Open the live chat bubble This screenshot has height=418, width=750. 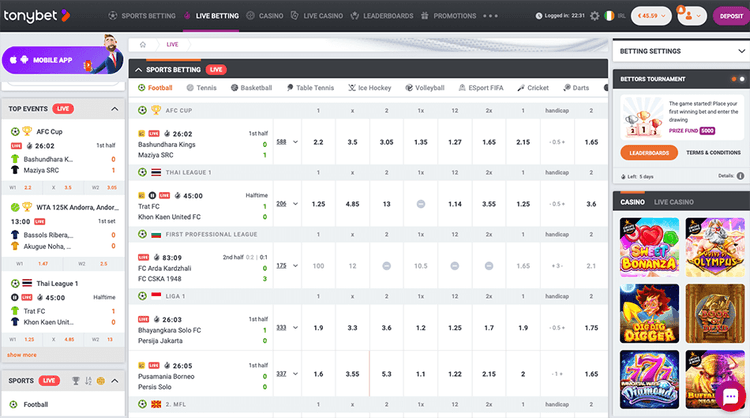(730, 396)
